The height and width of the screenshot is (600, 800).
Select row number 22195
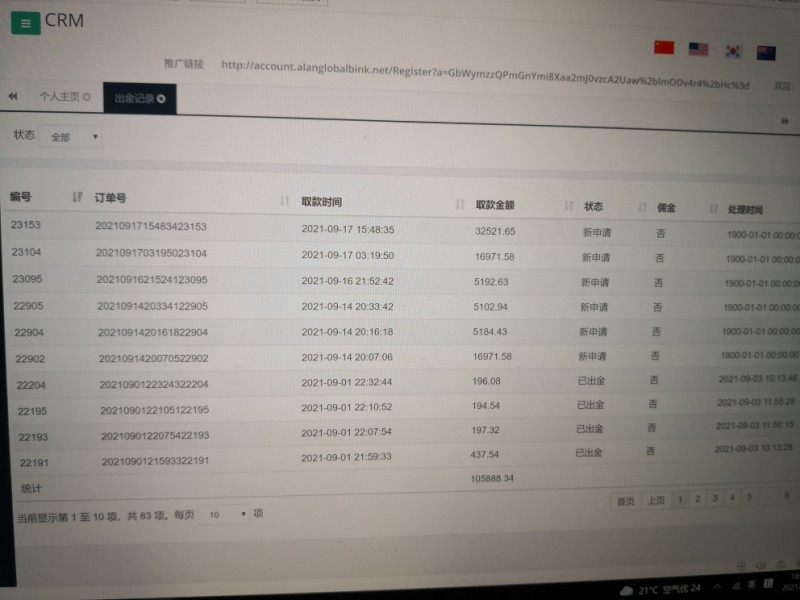tap(32, 411)
